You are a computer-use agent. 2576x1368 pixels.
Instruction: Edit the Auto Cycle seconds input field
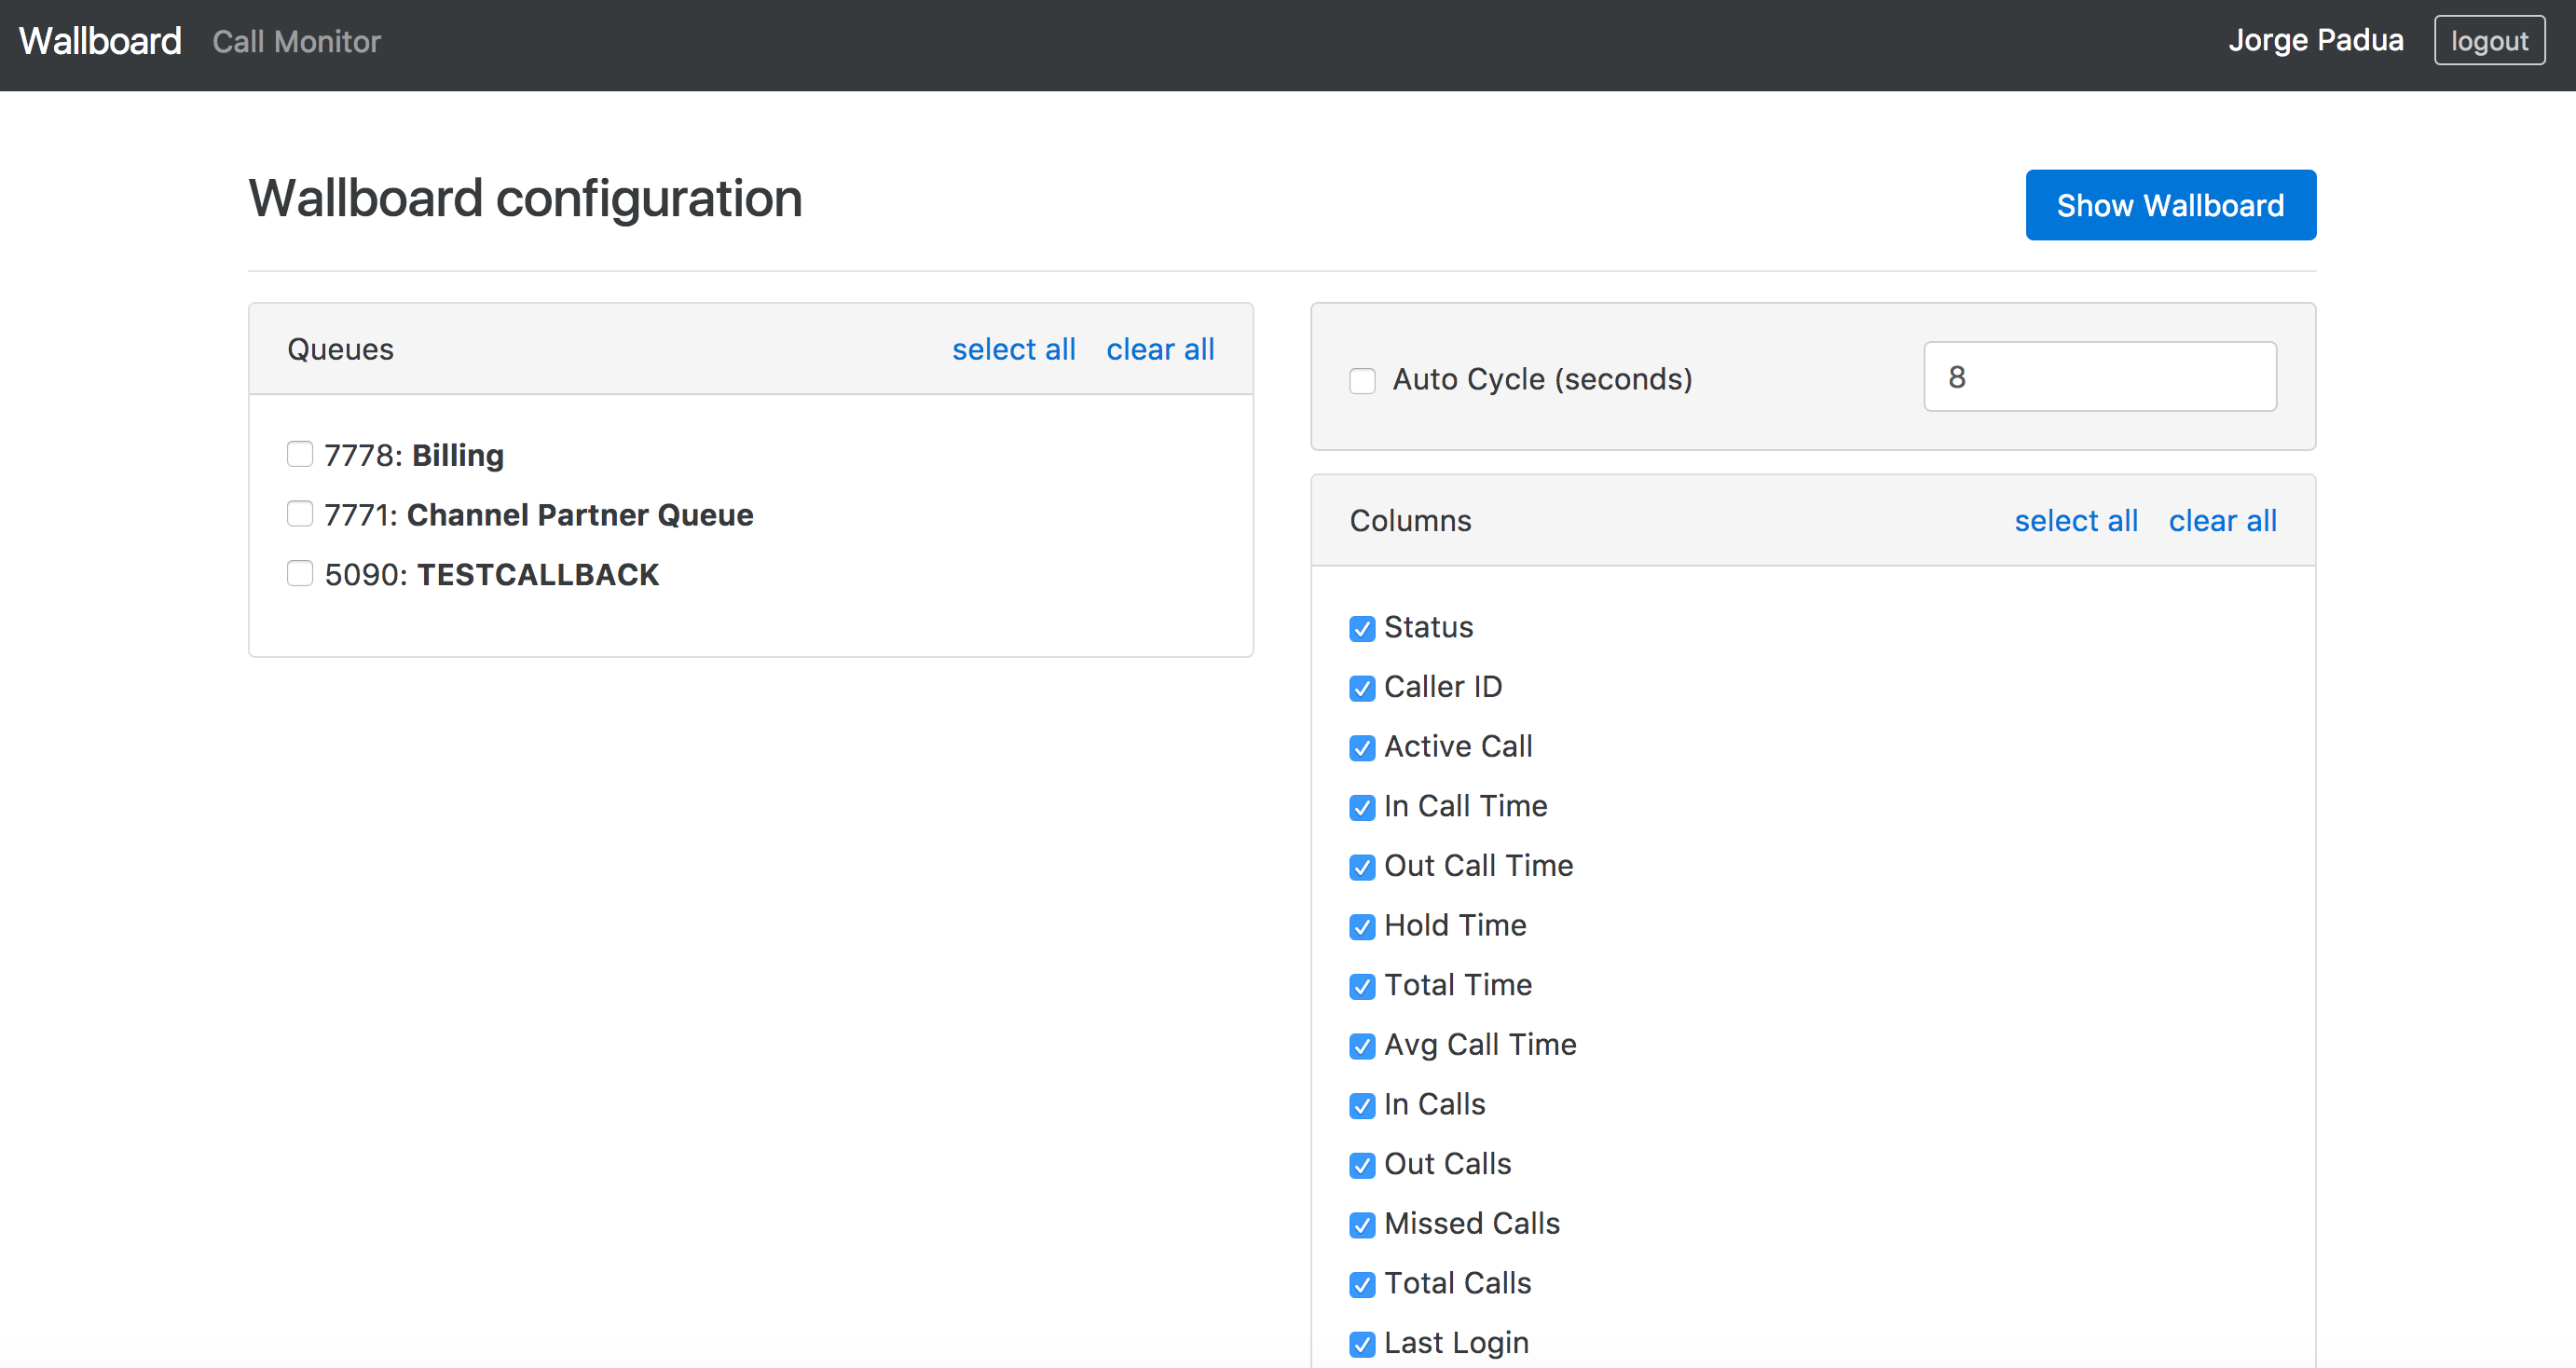click(2101, 376)
